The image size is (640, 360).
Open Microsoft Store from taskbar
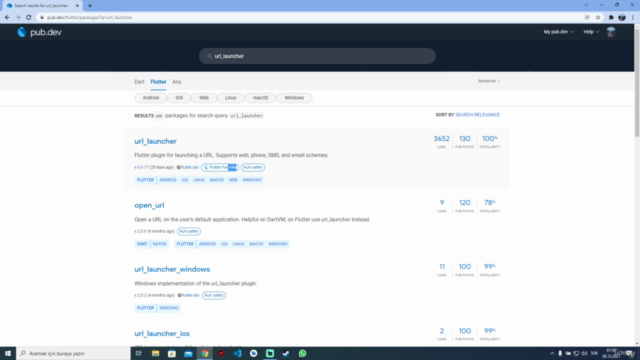coord(172,353)
